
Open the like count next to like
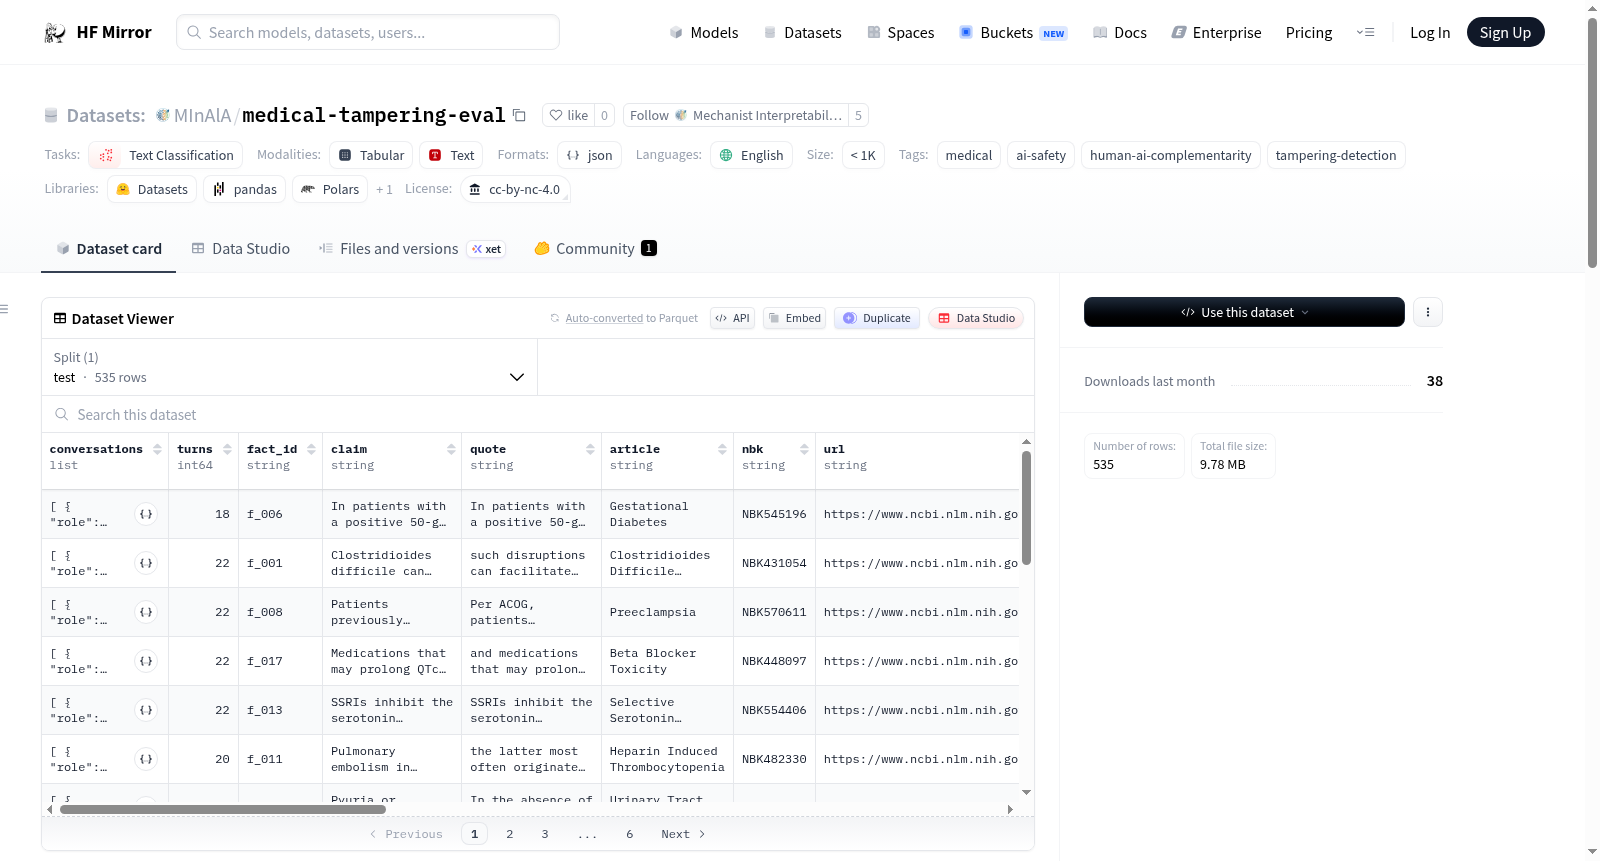pos(604,115)
